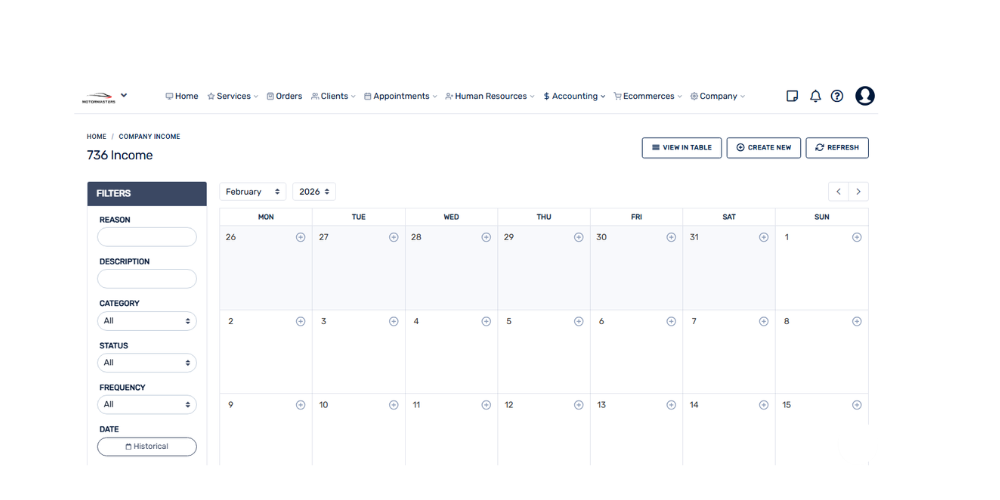Screen dimensions: 1000x500
Task: Open the Human Resources menu
Action: point(490,96)
